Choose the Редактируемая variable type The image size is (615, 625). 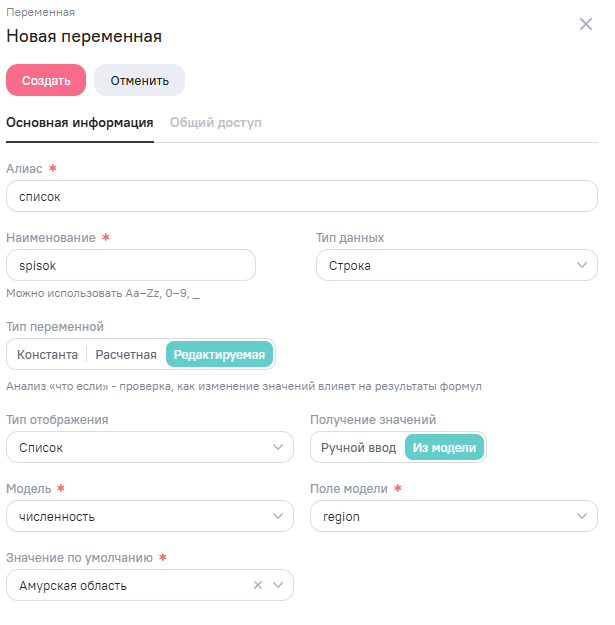pos(220,355)
